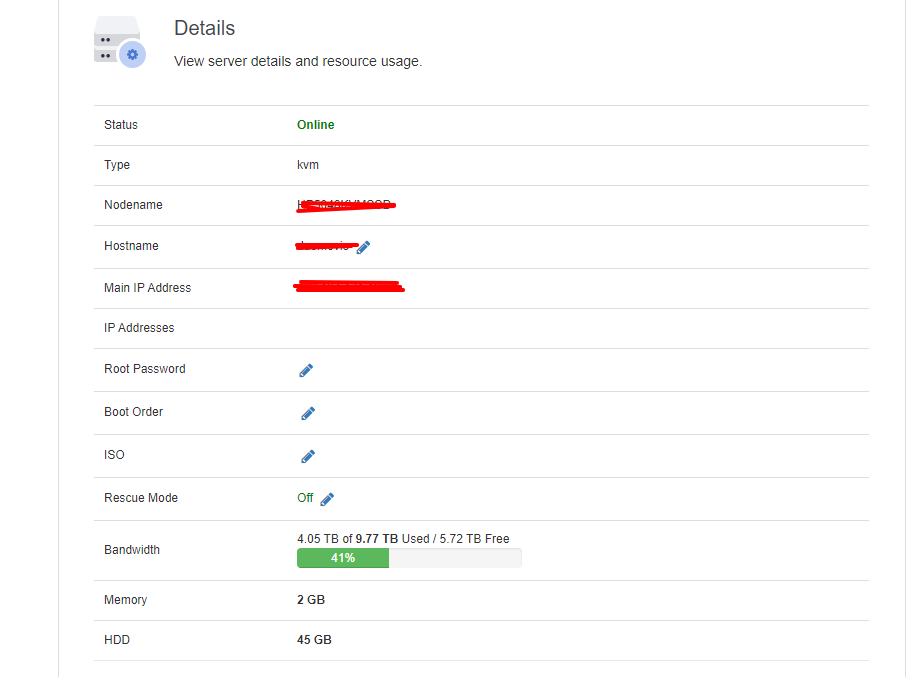Click the 2 GB memory value
Image resolution: width=915 pixels, height=677 pixels.
311,600
